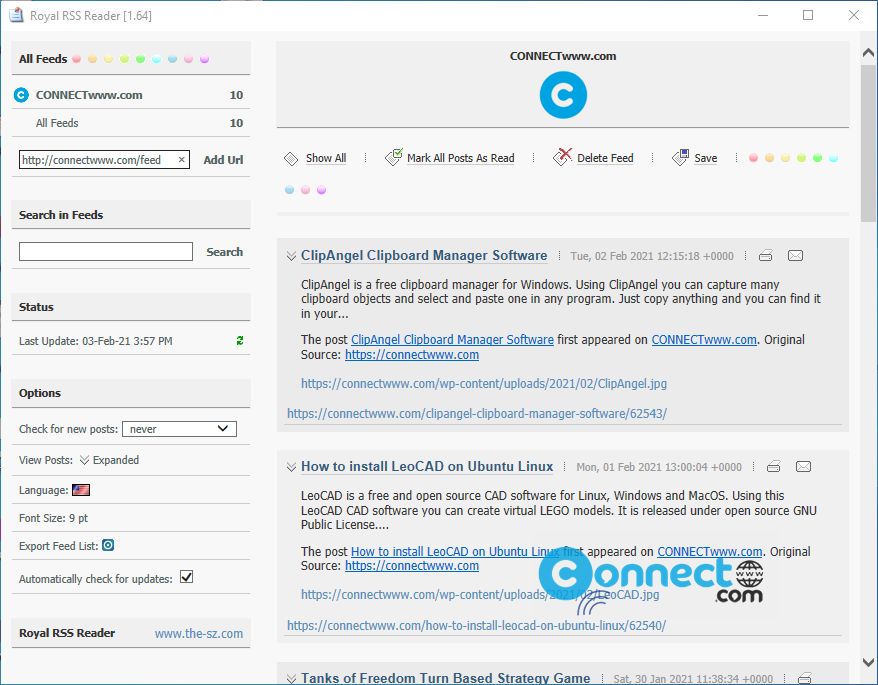Viewport: 878px width, 685px height.
Task: Click the Show All tag icon
Action: click(x=291, y=159)
